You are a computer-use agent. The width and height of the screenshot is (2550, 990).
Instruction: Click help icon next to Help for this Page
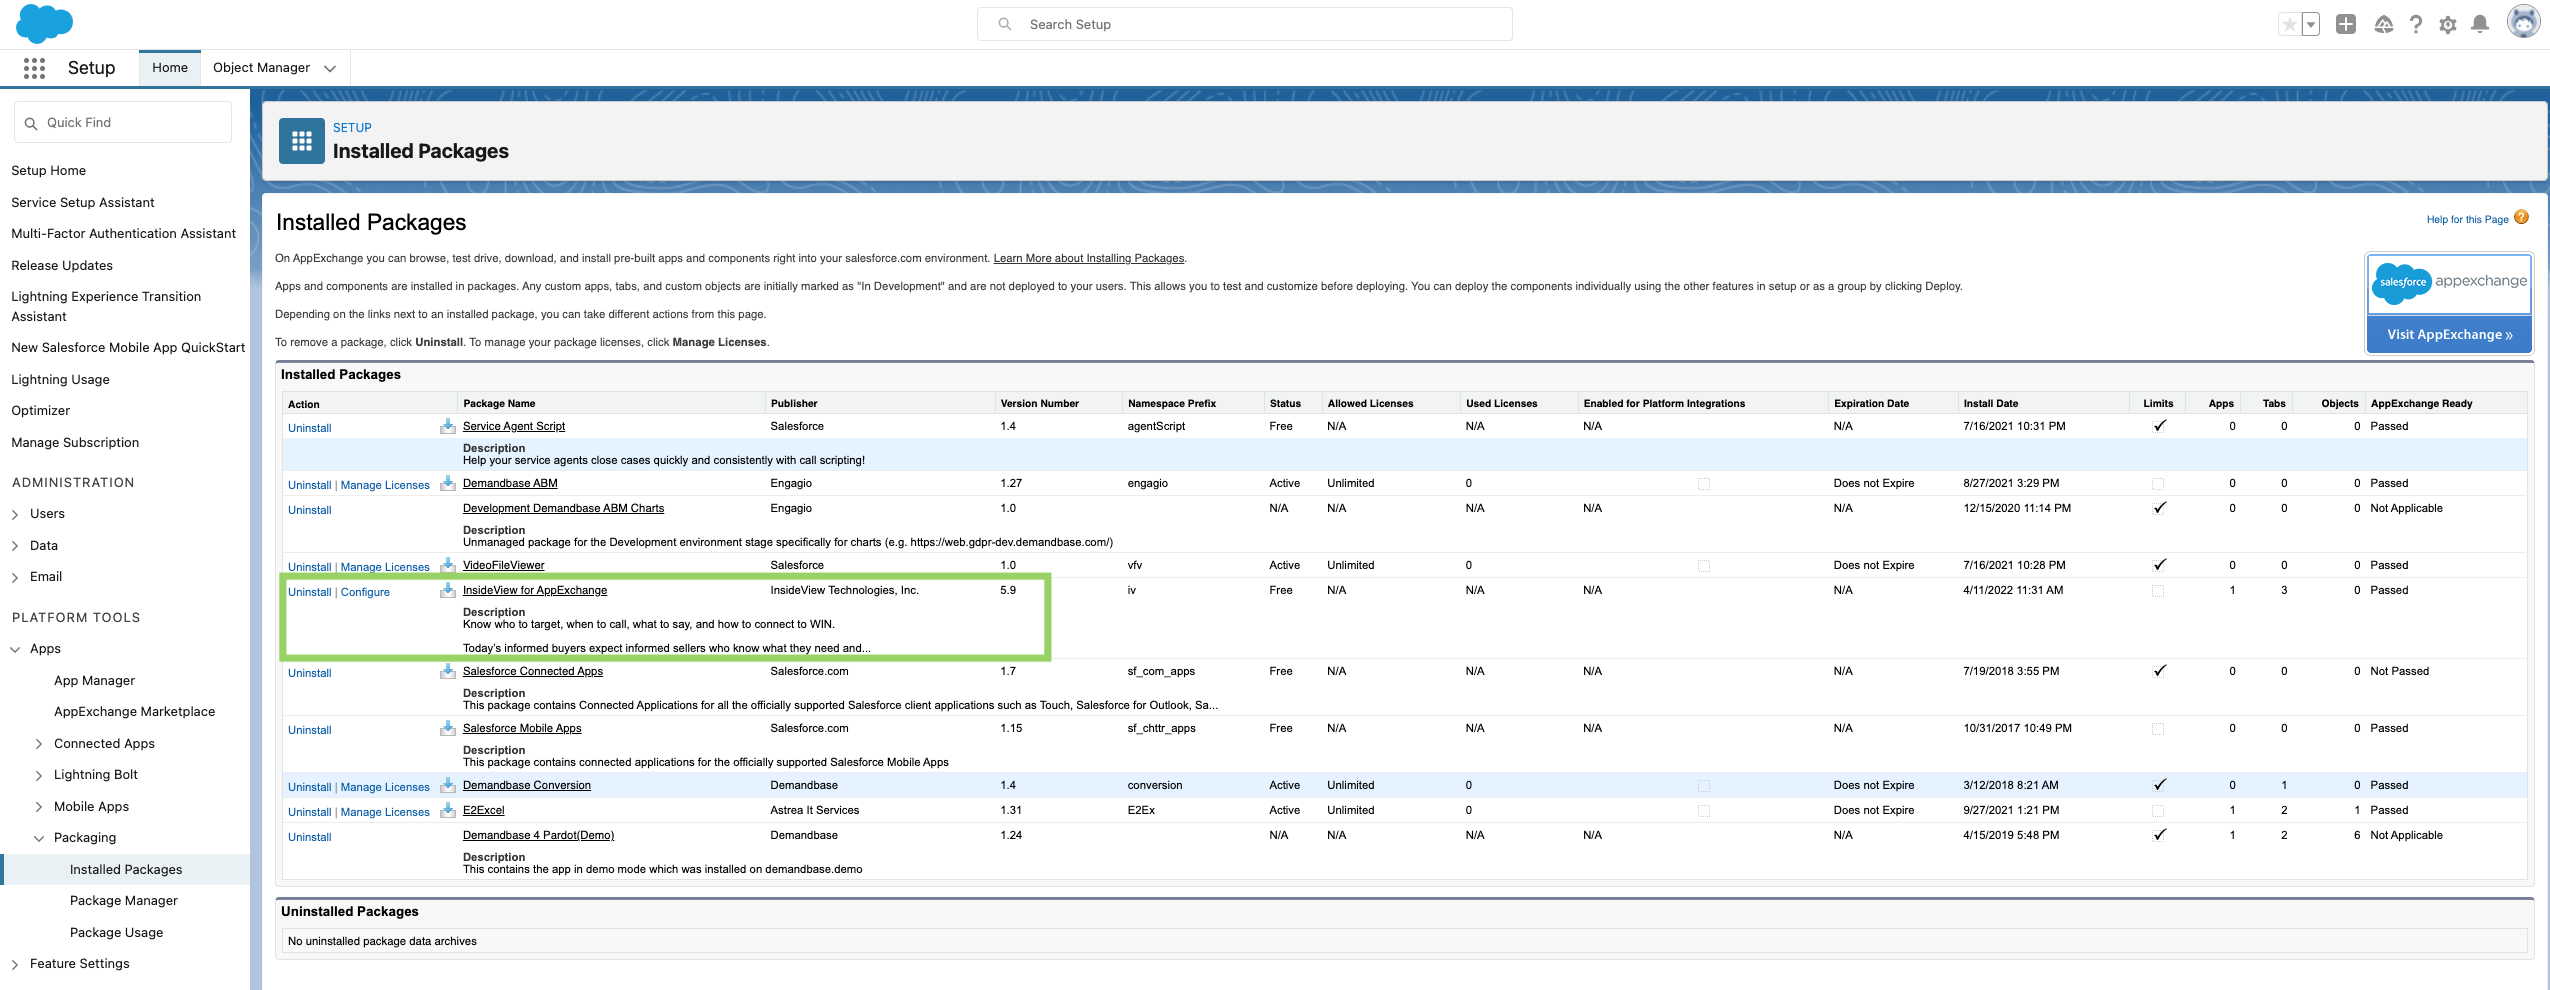[x=2521, y=218]
